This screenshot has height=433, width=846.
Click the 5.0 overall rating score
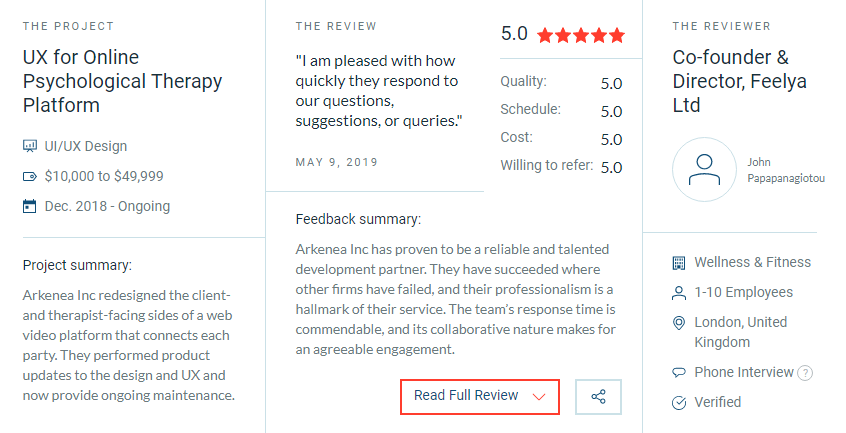pyautogui.click(x=514, y=33)
